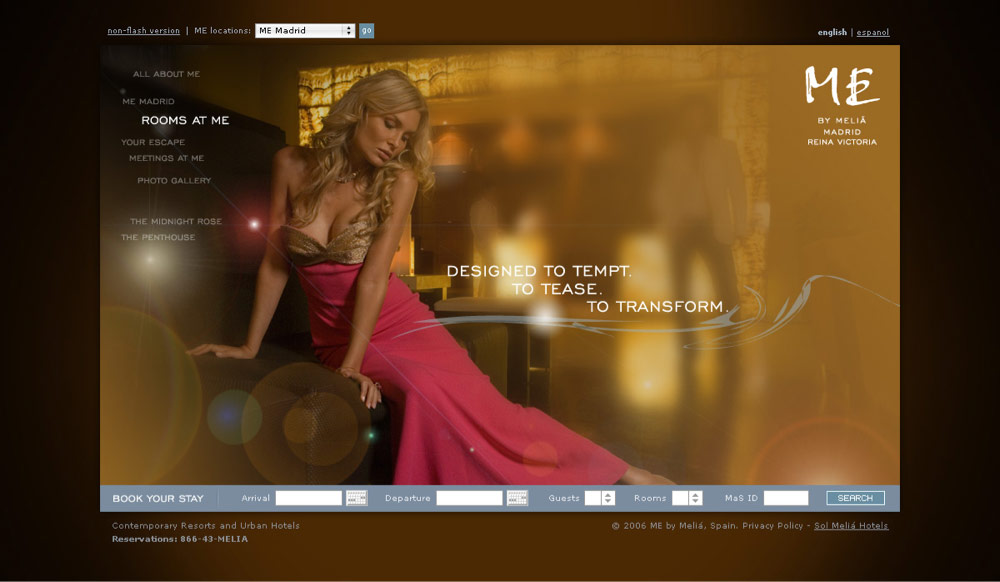This screenshot has width=1000, height=582.
Task: Select Meetings at ME menu item
Action: point(166,158)
